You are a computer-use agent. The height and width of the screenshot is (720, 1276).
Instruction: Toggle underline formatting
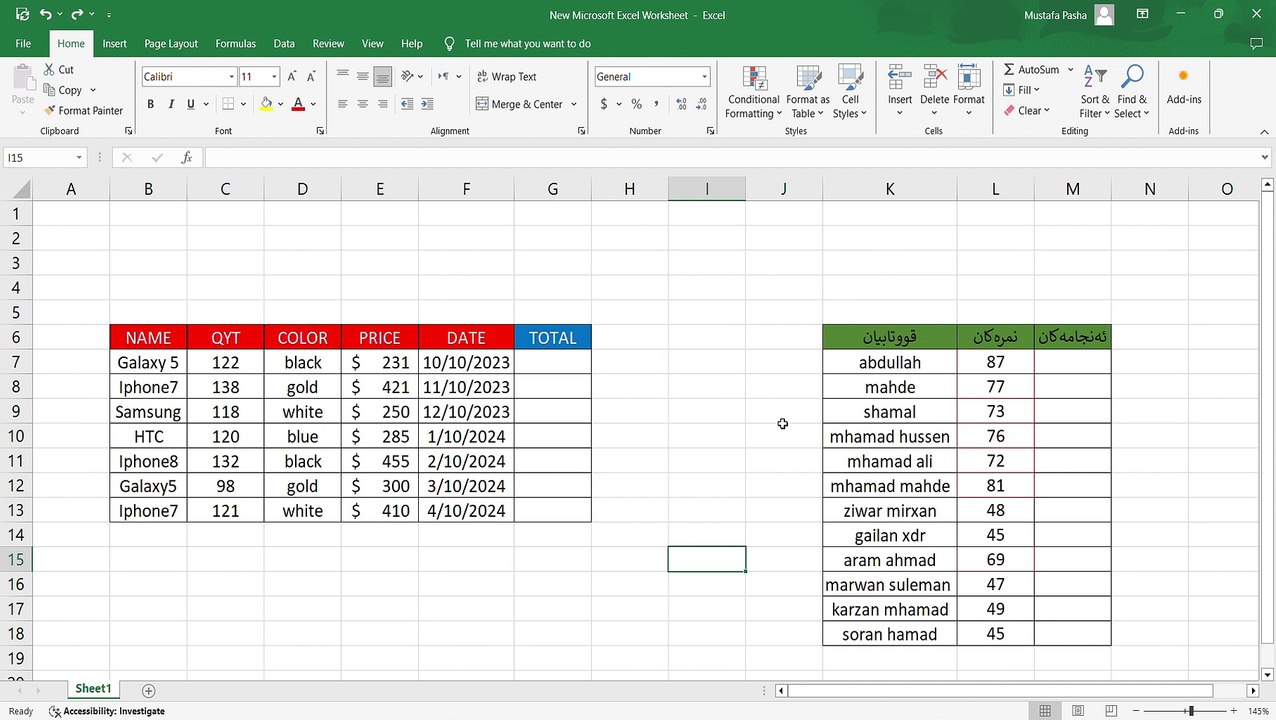[190, 104]
